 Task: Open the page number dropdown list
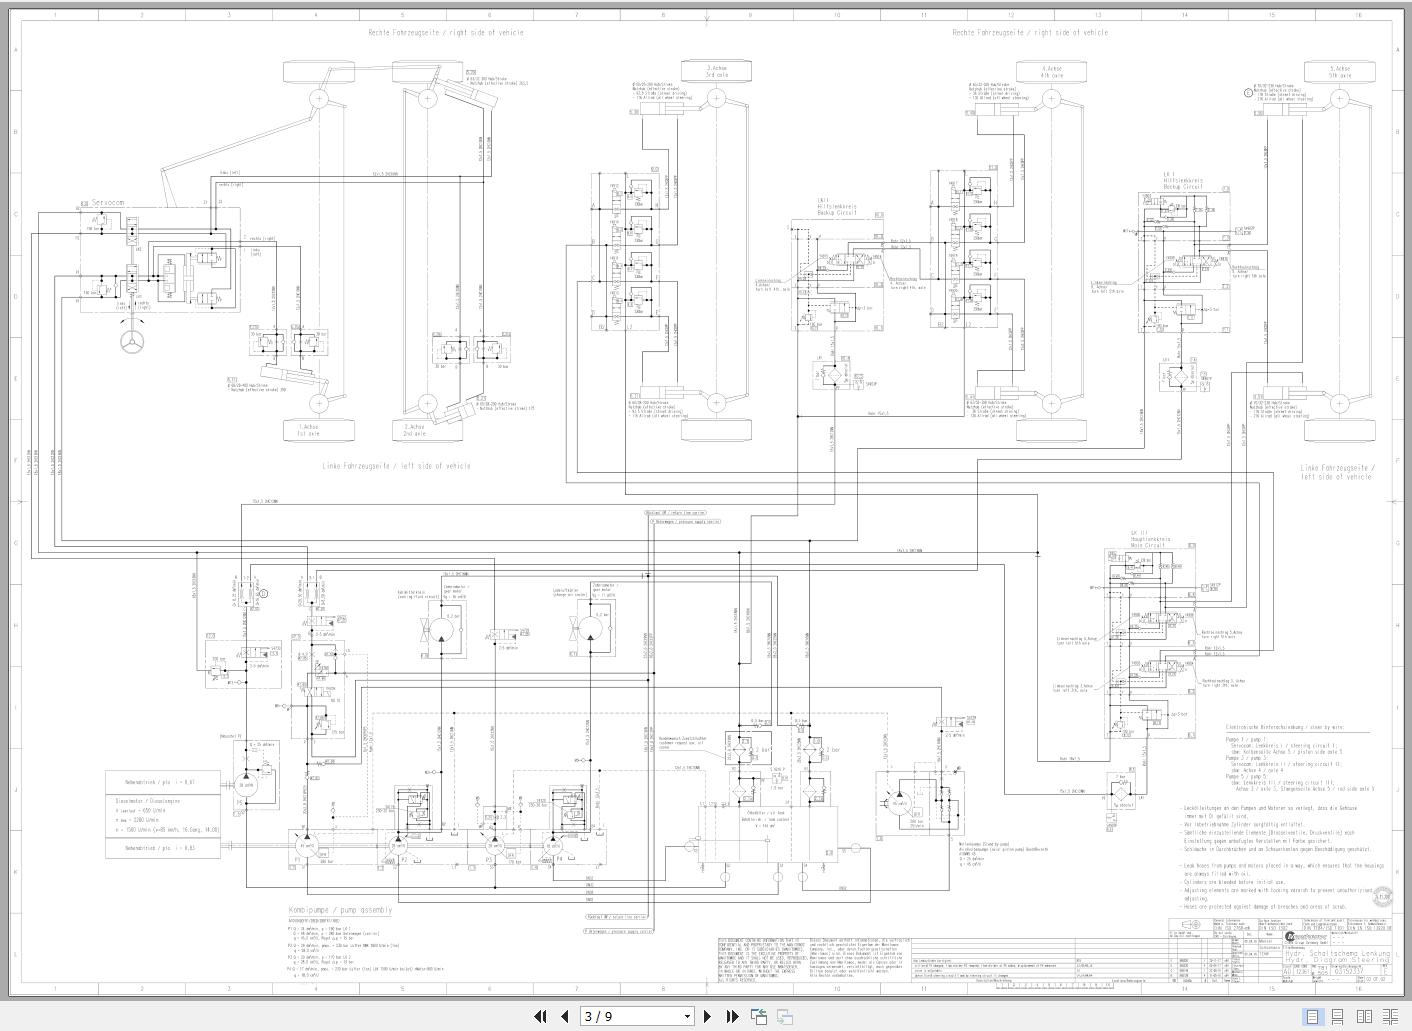click(x=686, y=1016)
